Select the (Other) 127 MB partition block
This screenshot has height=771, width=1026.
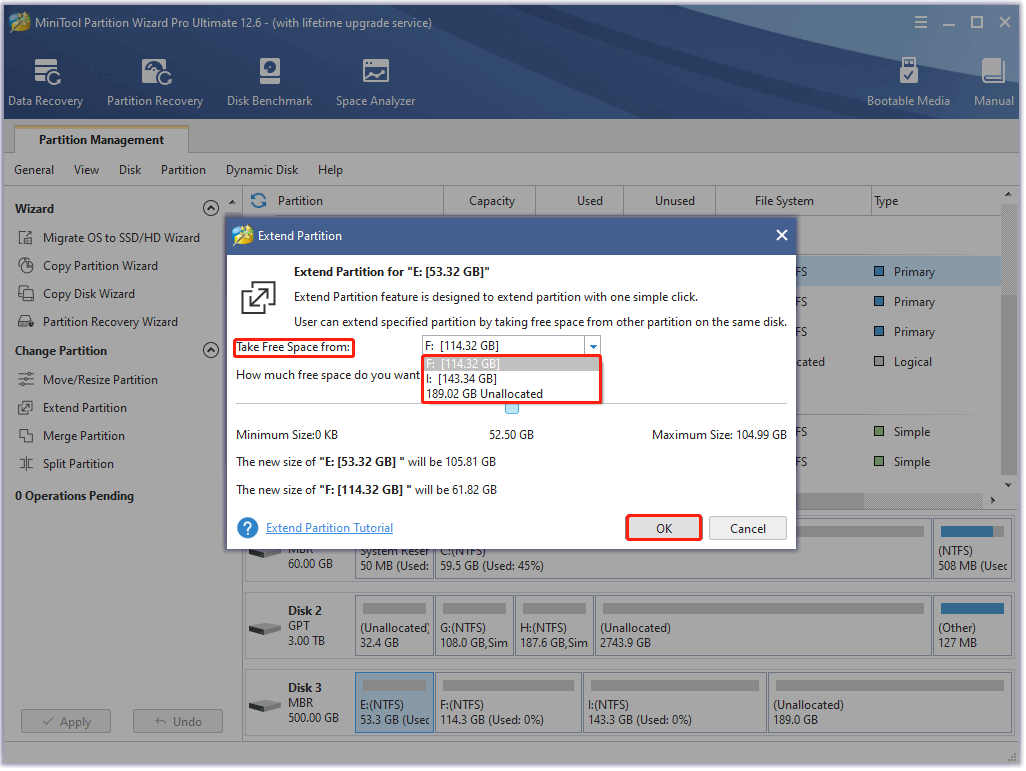click(972, 626)
